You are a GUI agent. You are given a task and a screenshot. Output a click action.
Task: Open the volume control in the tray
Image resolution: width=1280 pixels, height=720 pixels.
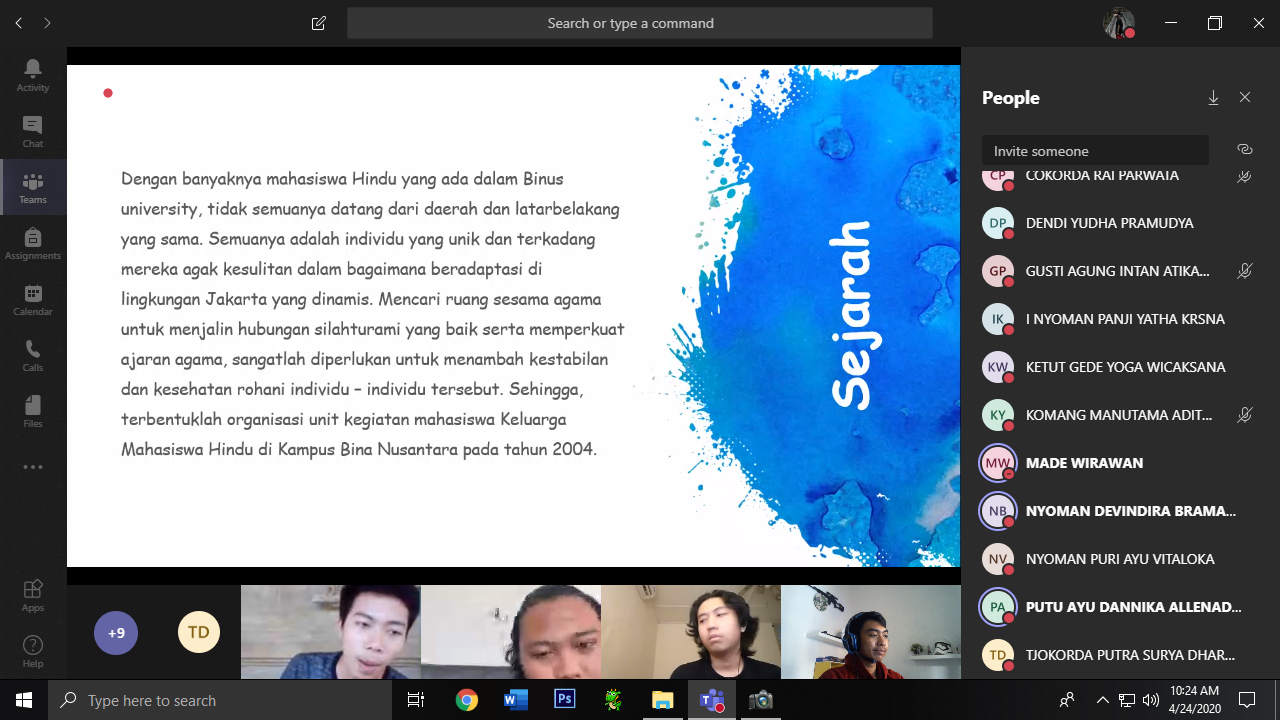1151,700
